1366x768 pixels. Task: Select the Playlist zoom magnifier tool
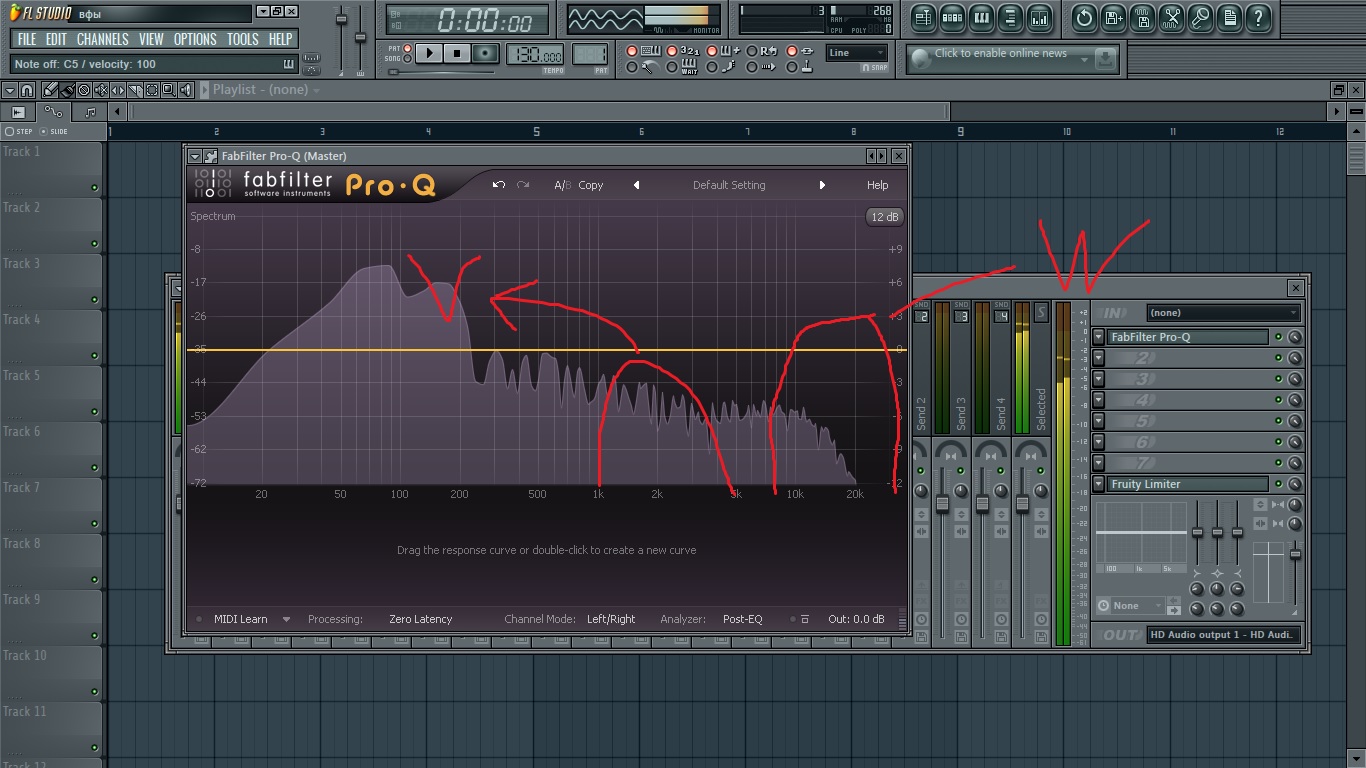point(169,90)
